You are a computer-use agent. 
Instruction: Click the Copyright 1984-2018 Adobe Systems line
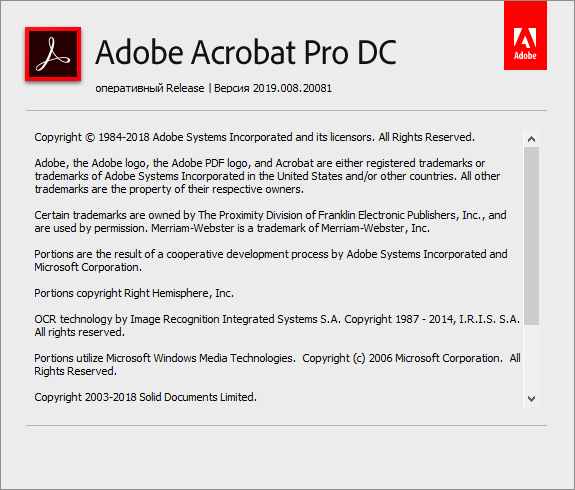(x=254, y=137)
